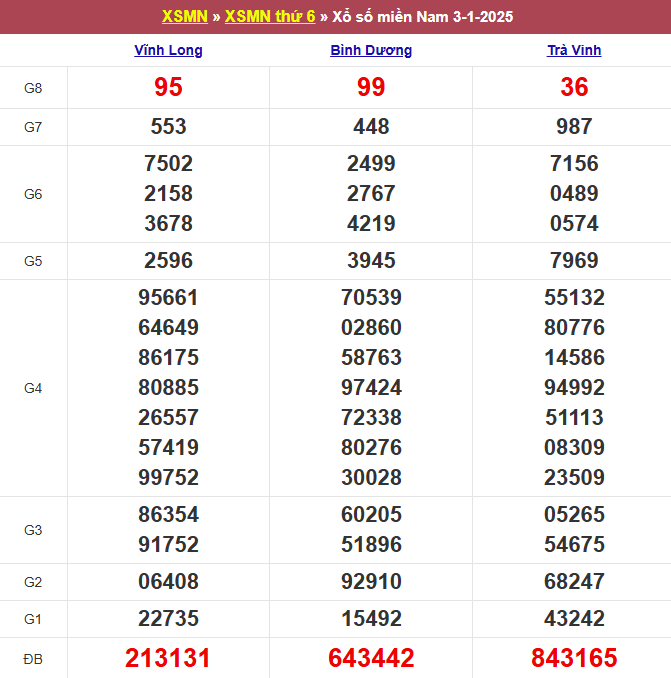
Task: Select G1 result 22735
Action: coord(168,619)
